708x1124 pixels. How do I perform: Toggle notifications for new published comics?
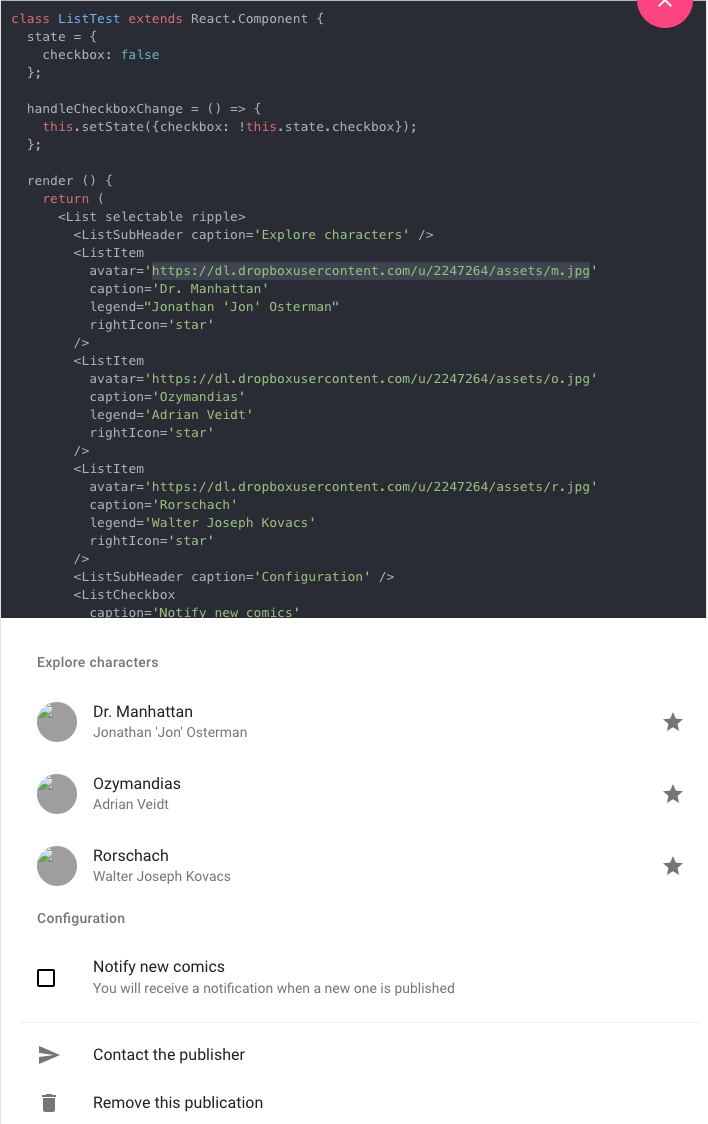(x=46, y=978)
